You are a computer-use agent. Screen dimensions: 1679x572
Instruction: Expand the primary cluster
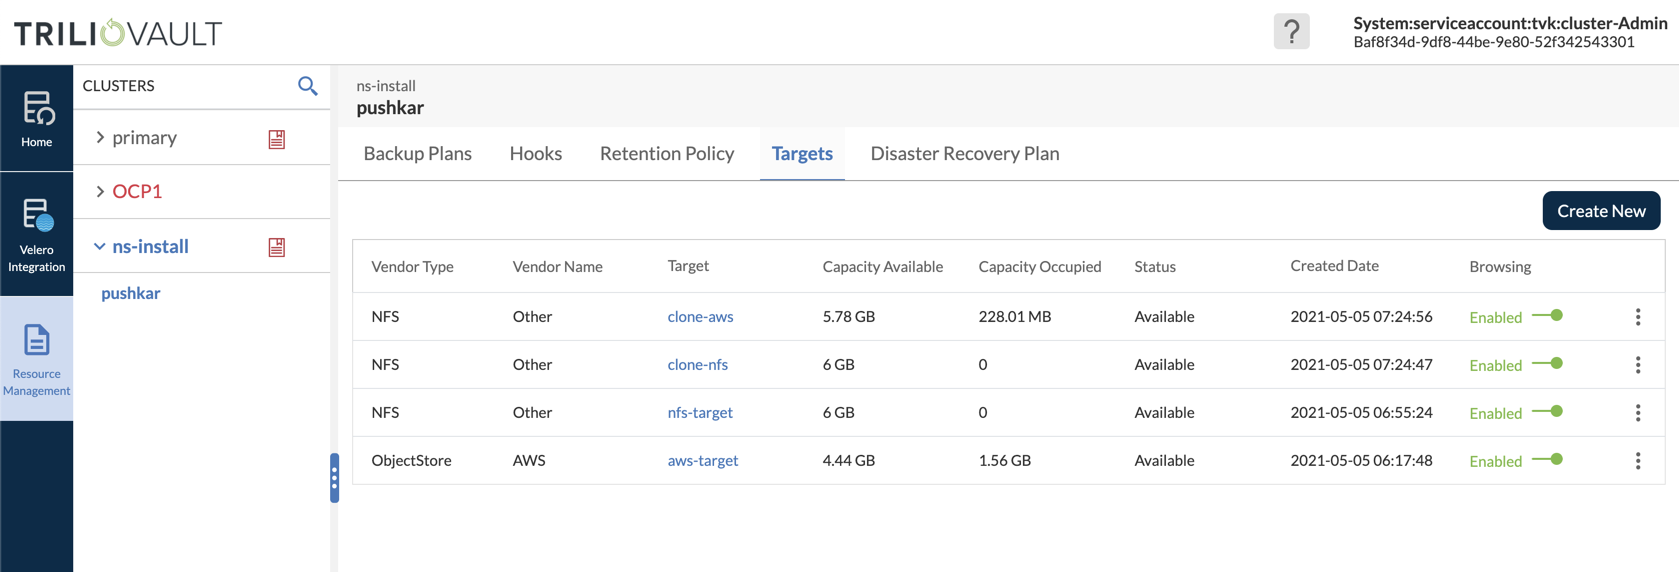pos(100,138)
